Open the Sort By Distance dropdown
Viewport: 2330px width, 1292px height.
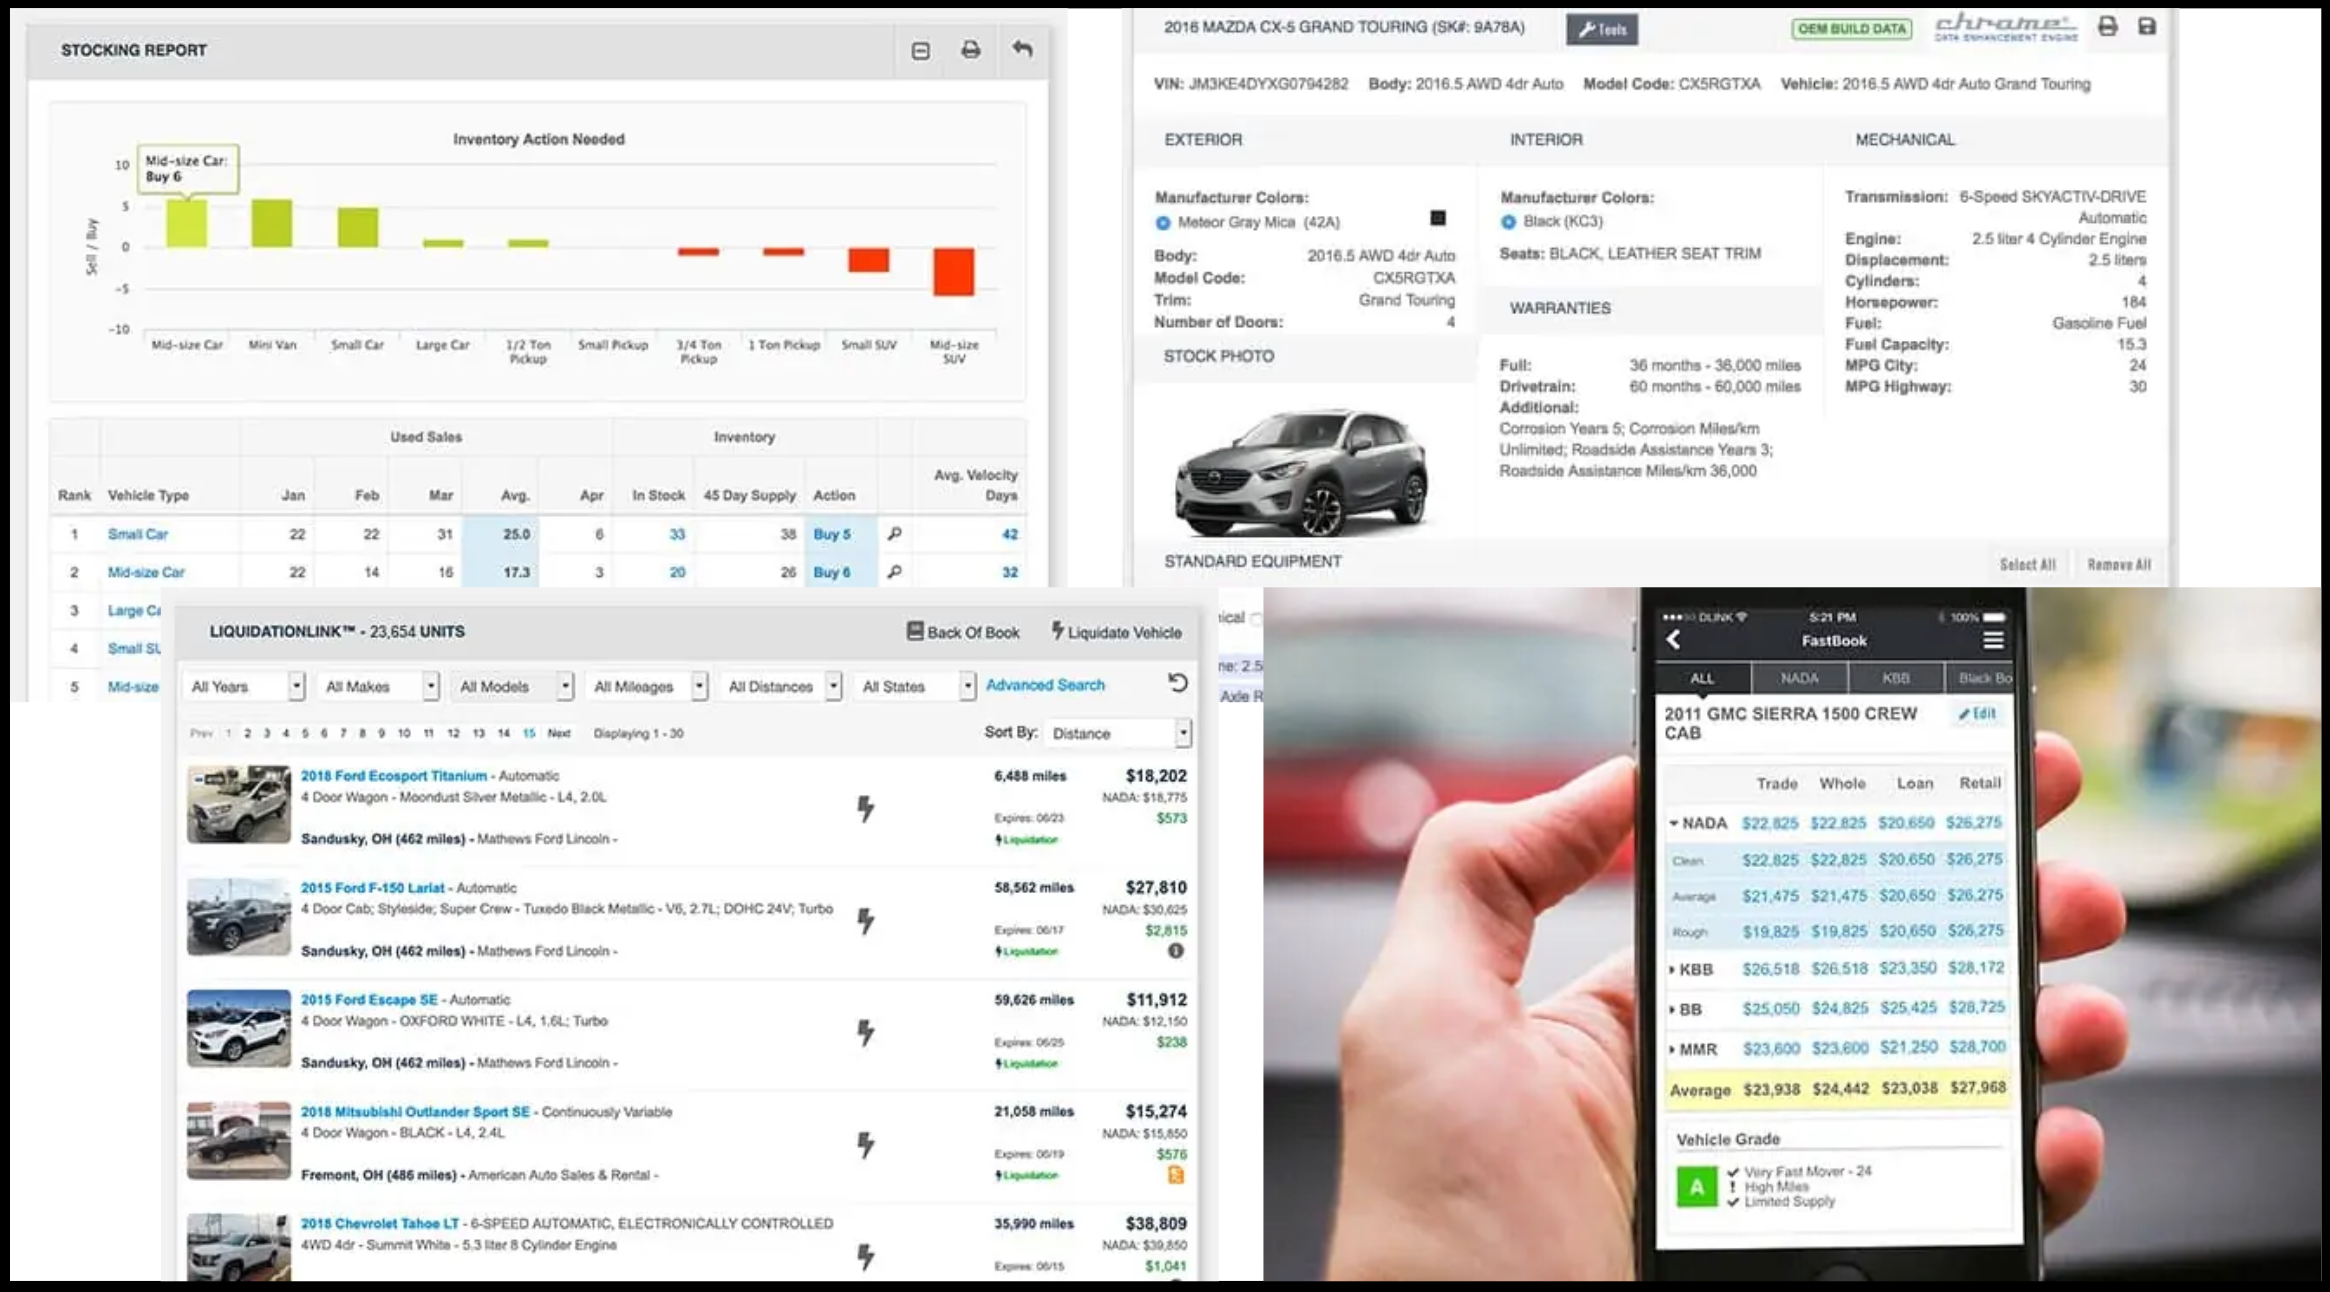click(x=1117, y=733)
